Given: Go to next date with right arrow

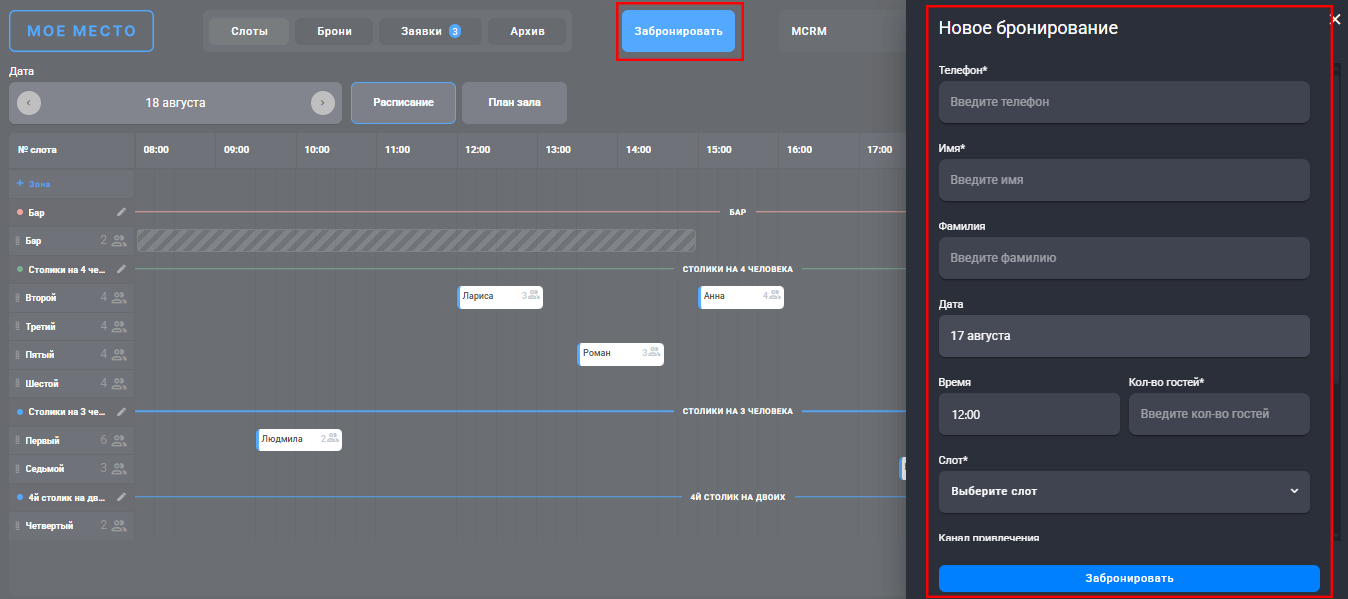Looking at the screenshot, I should pos(322,103).
